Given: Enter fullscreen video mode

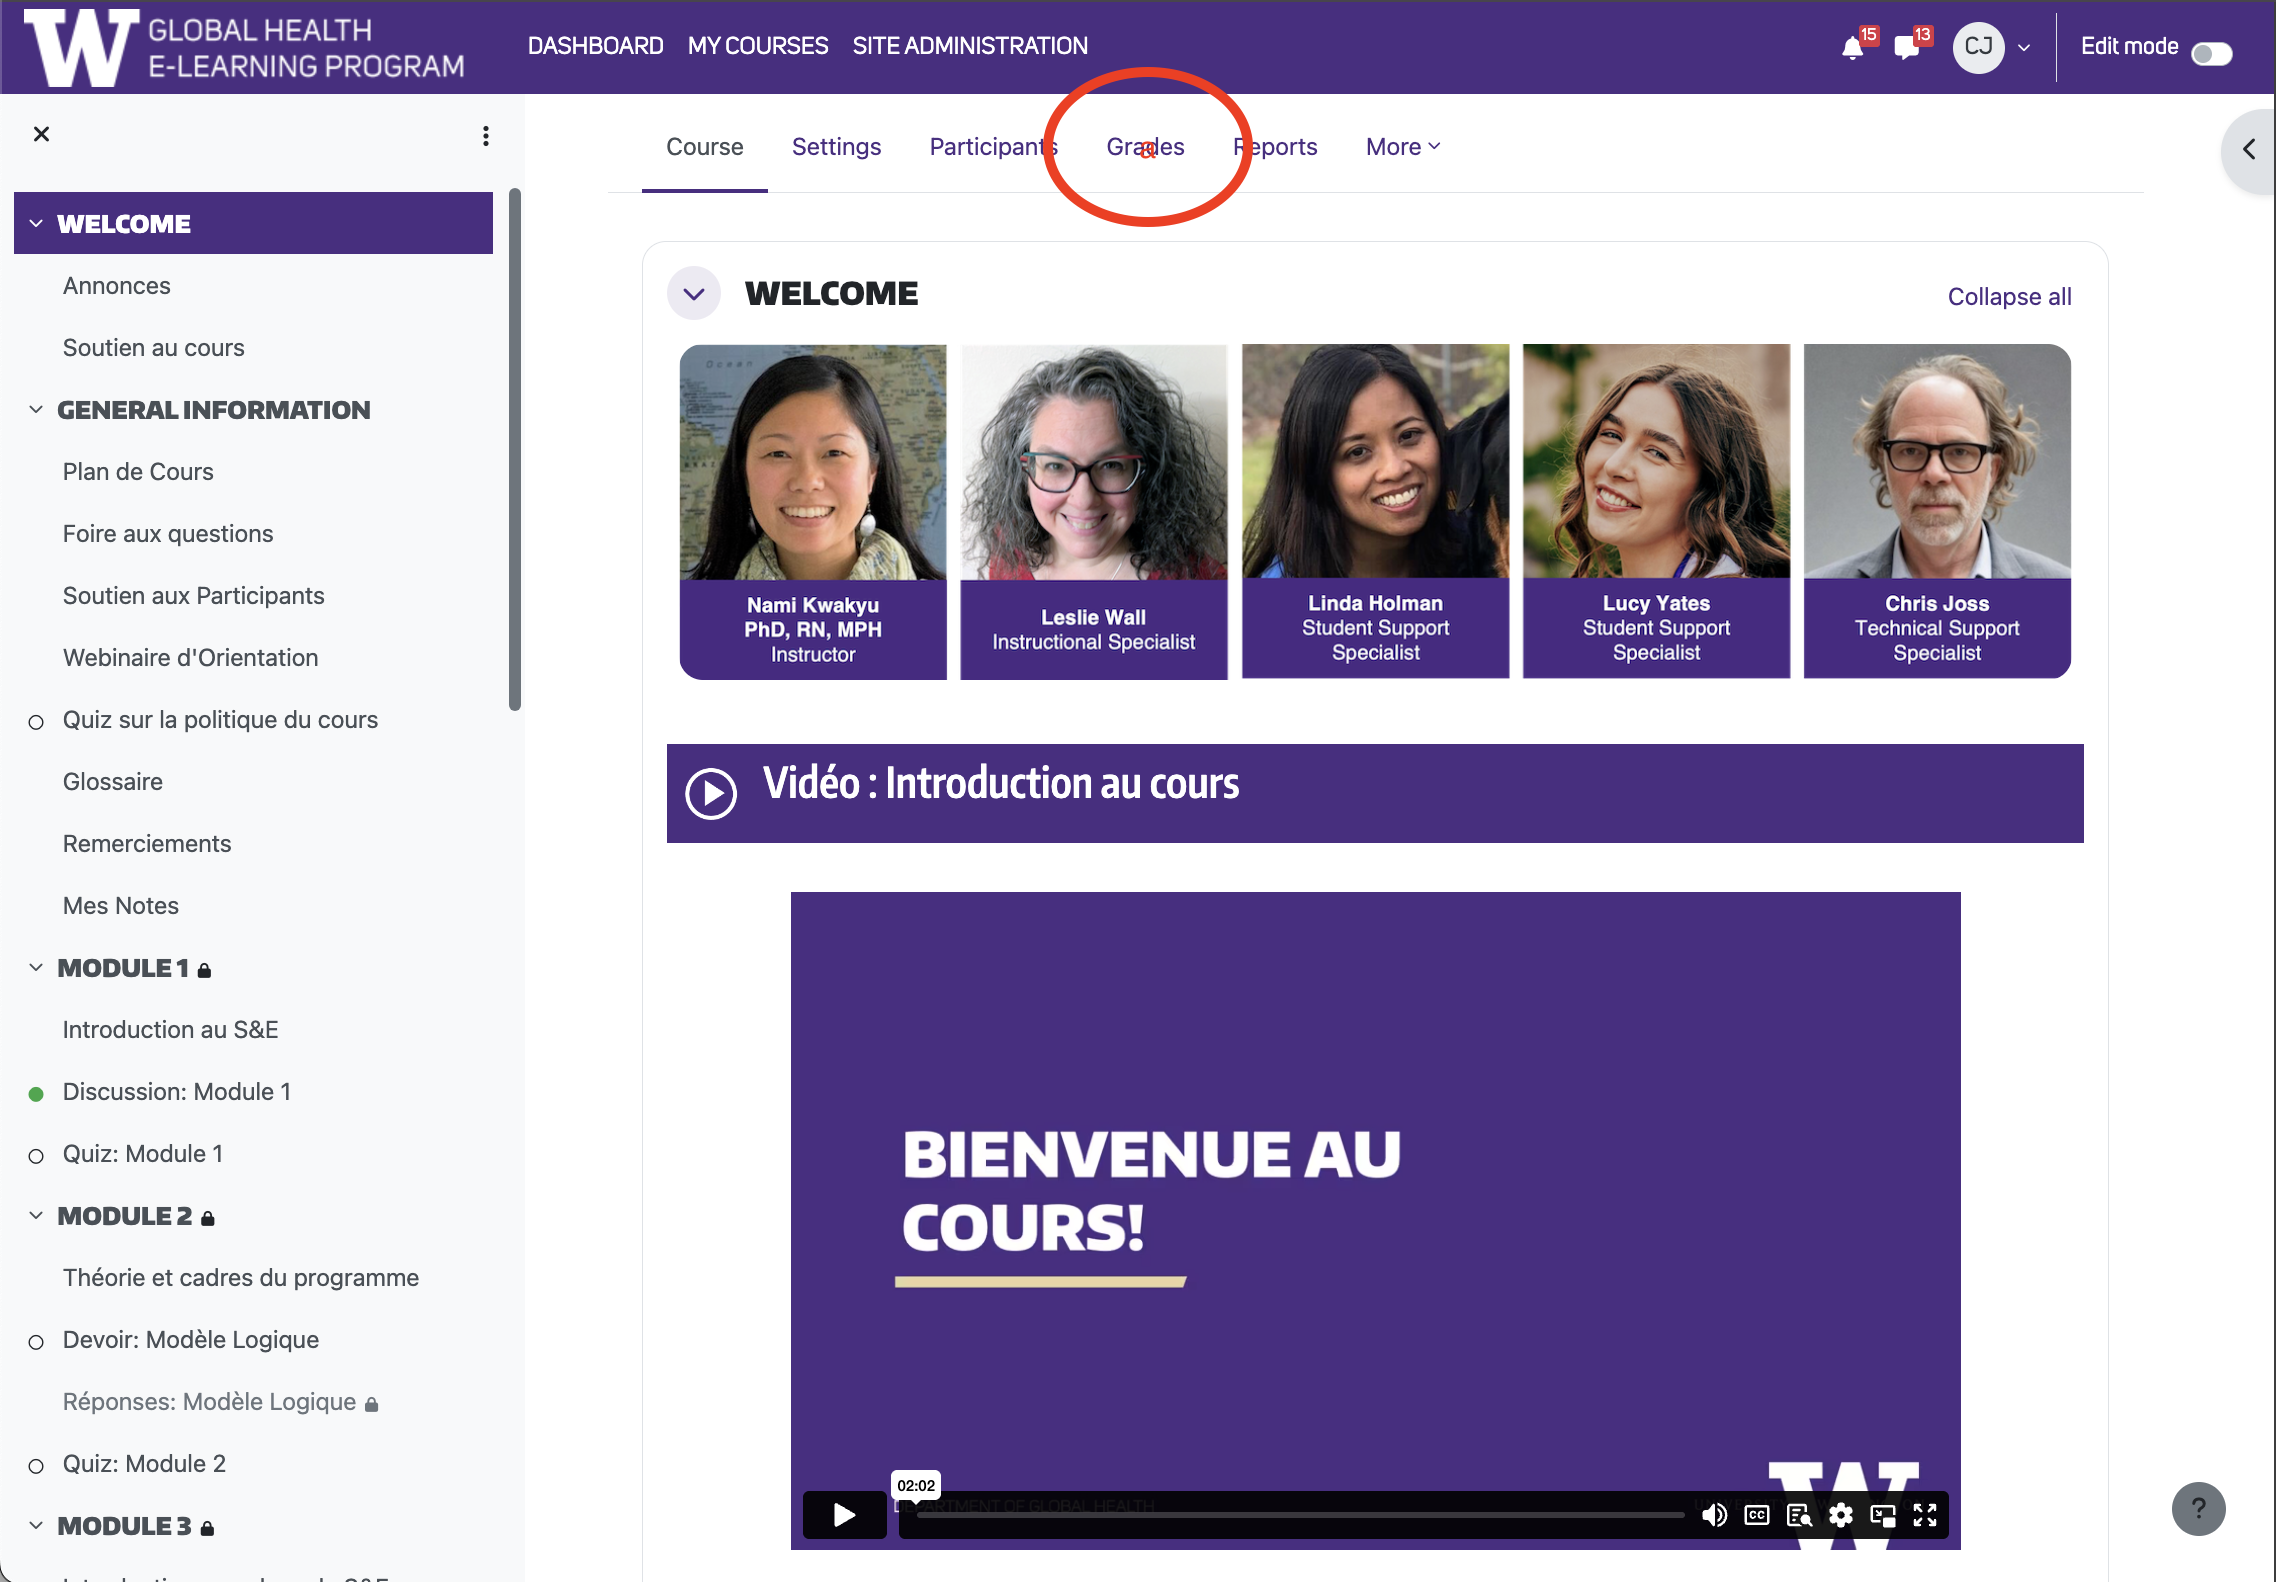Looking at the screenshot, I should 1925,1515.
